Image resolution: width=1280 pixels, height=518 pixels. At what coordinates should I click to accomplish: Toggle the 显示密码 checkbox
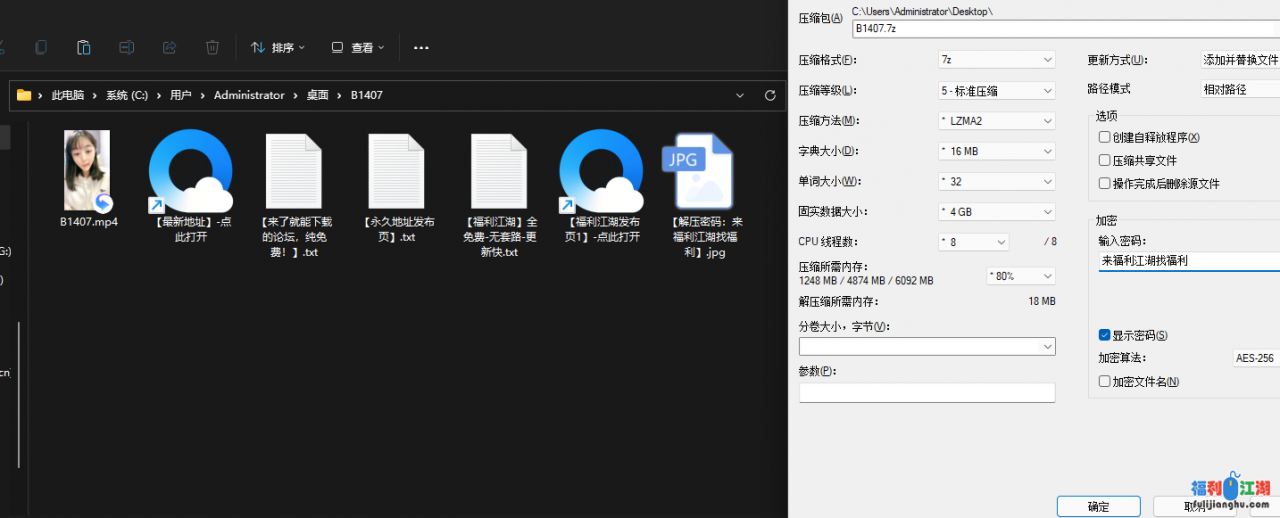point(1104,335)
